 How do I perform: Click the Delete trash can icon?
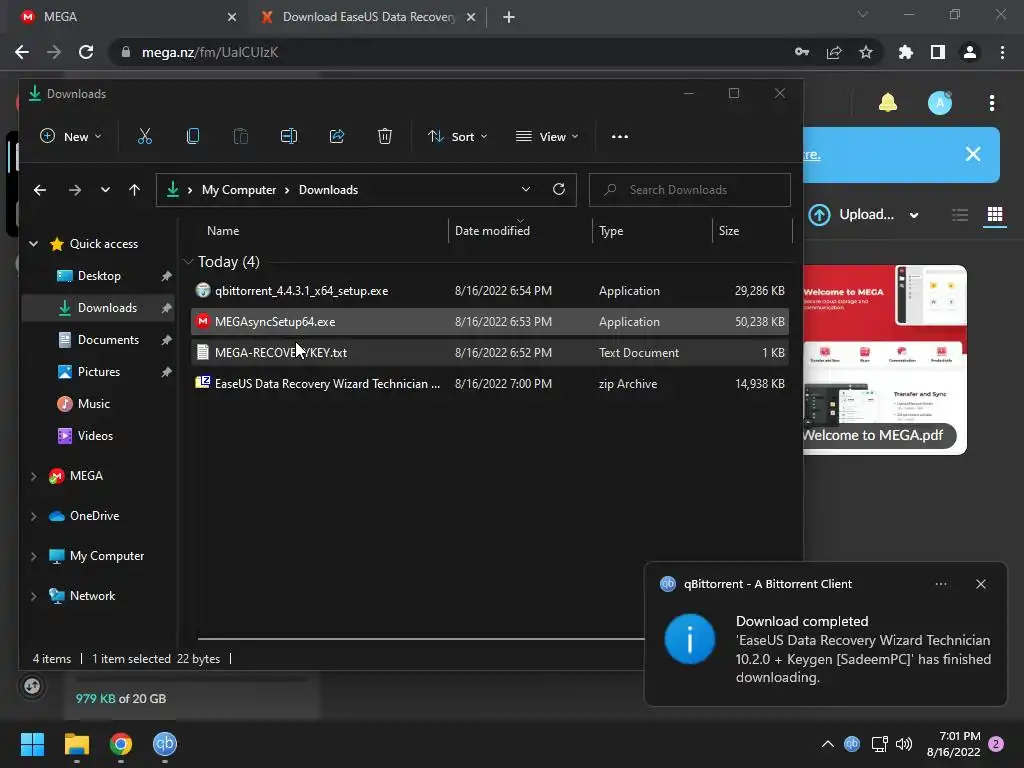pyautogui.click(x=385, y=136)
